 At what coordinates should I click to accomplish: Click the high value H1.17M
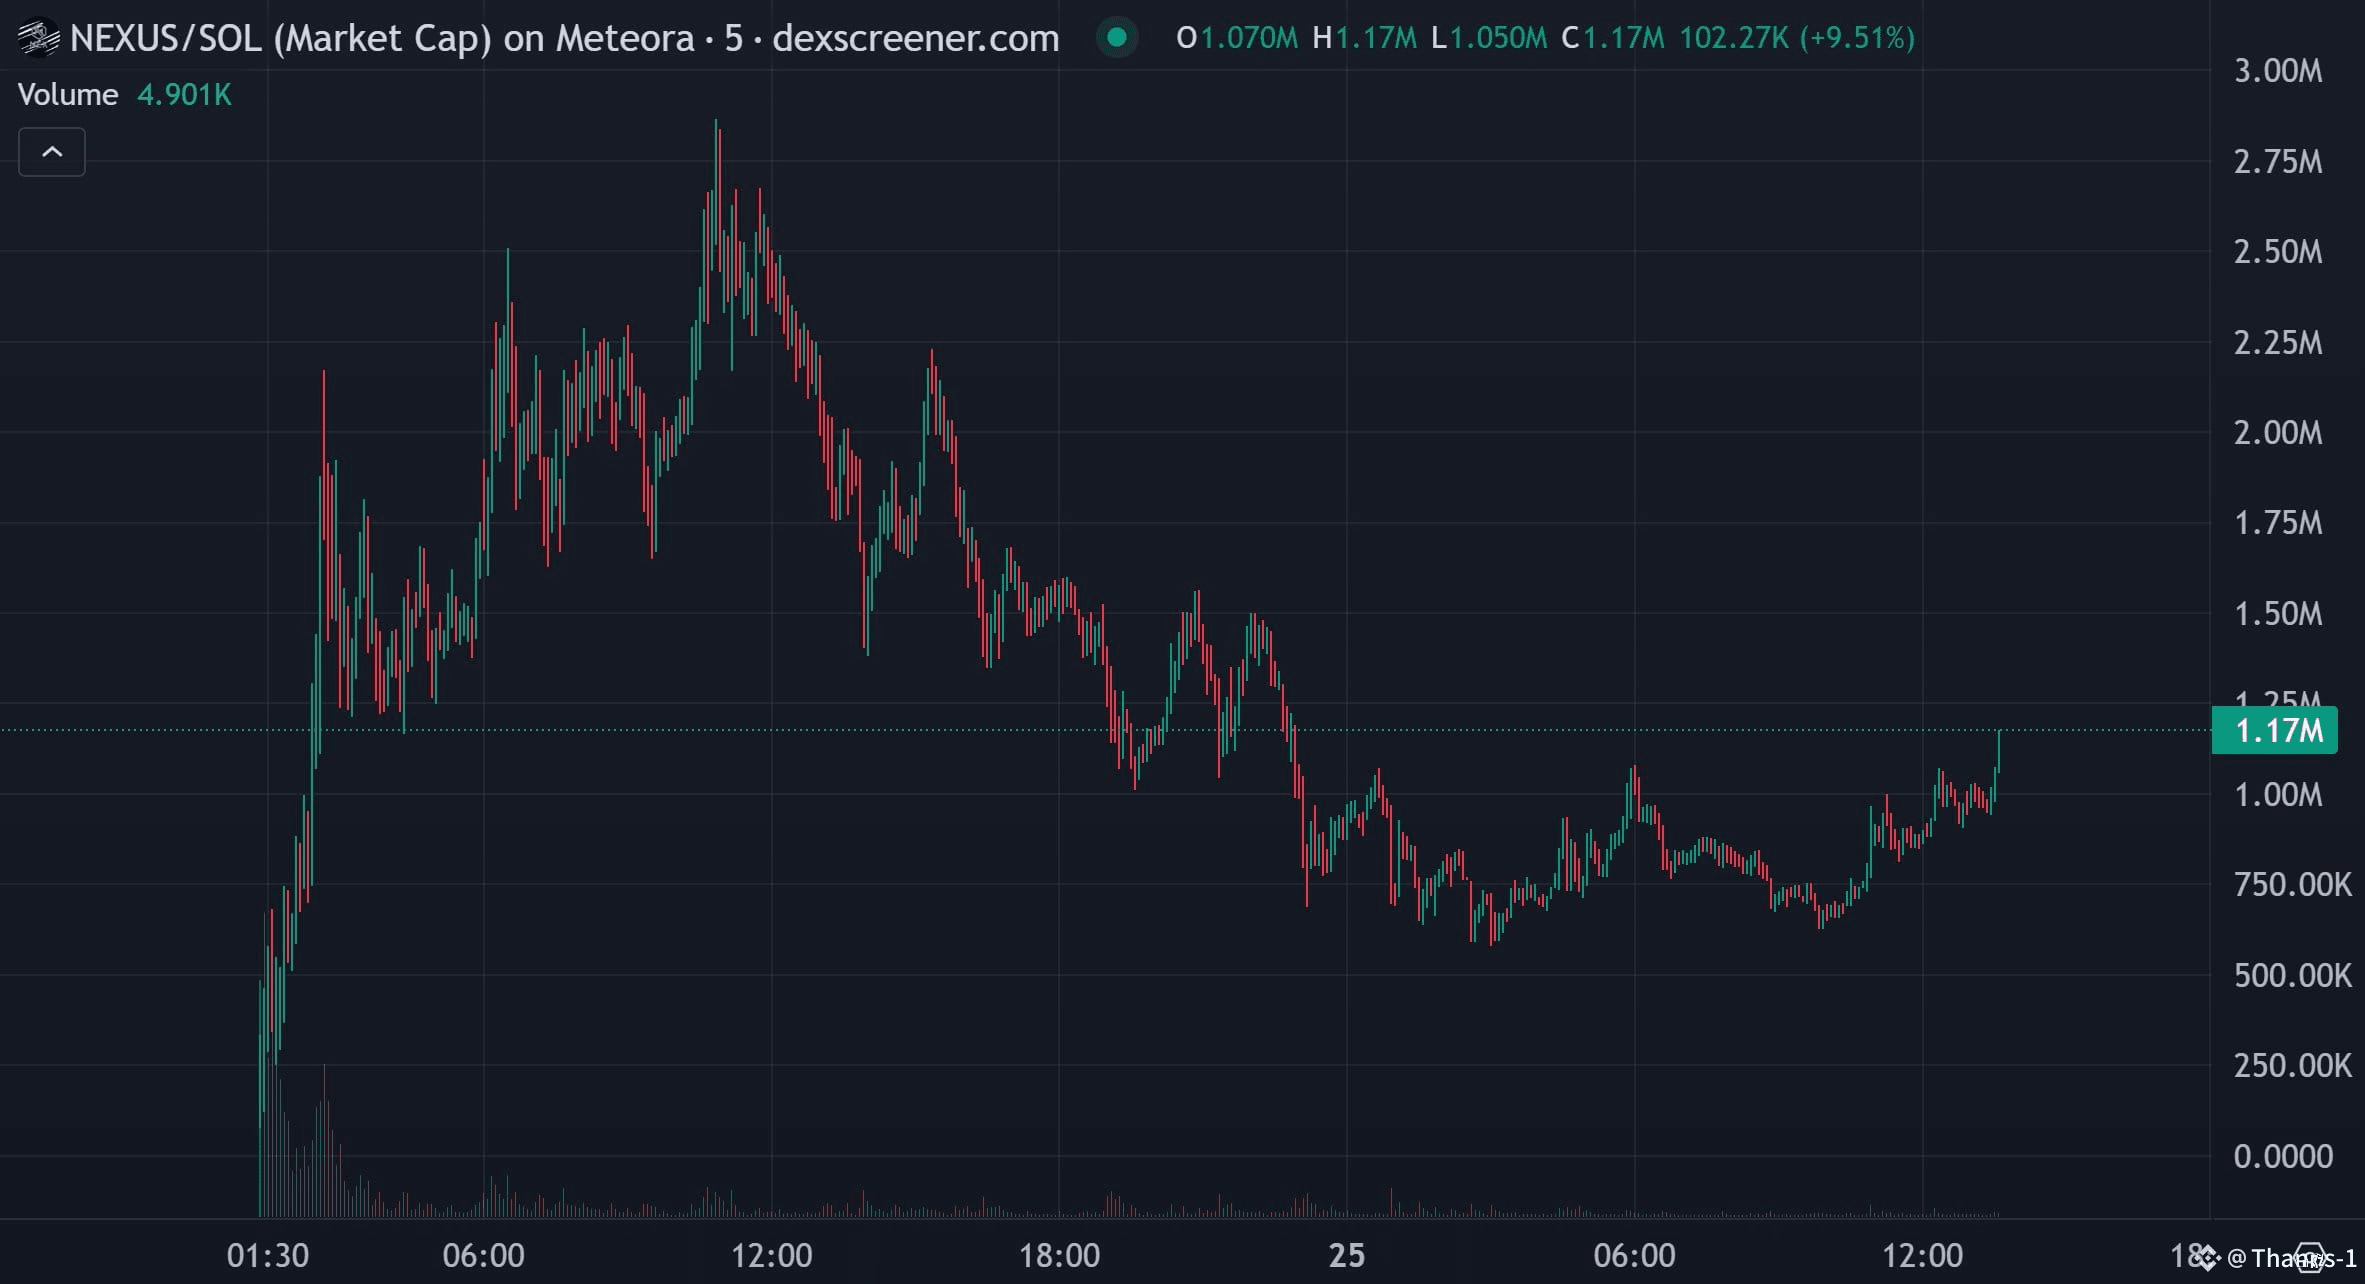coord(1364,38)
